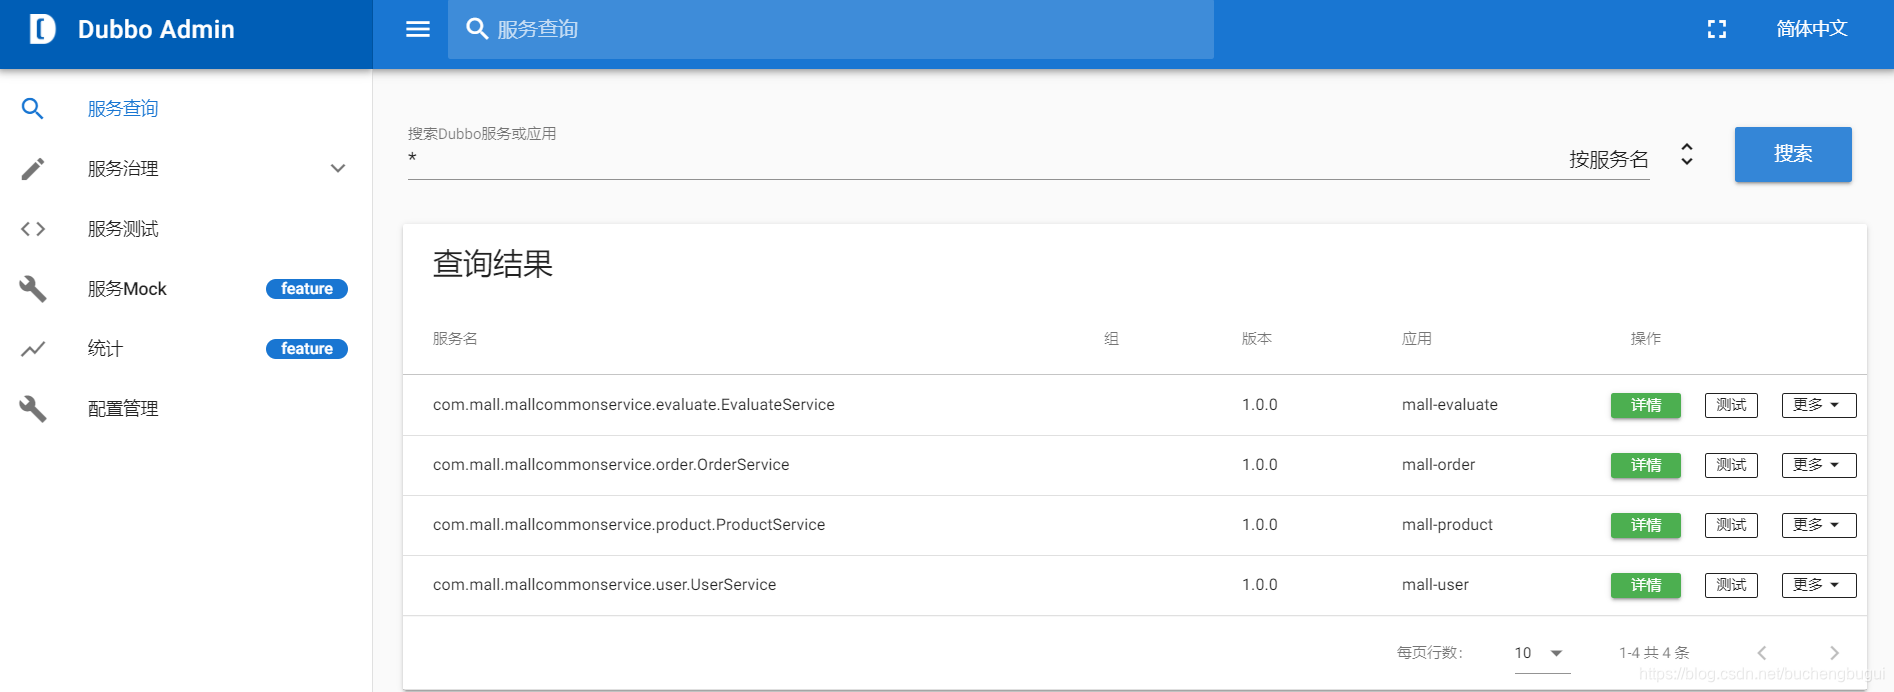Click the mall-evaluate application cell
Image resolution: width=1894 pixels, height=692 pixels.
pos(1450,405)
